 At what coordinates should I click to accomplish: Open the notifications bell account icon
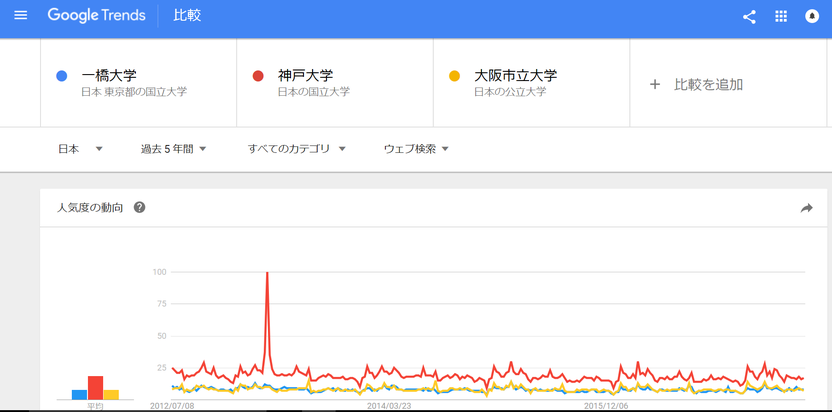coord(812,16)
